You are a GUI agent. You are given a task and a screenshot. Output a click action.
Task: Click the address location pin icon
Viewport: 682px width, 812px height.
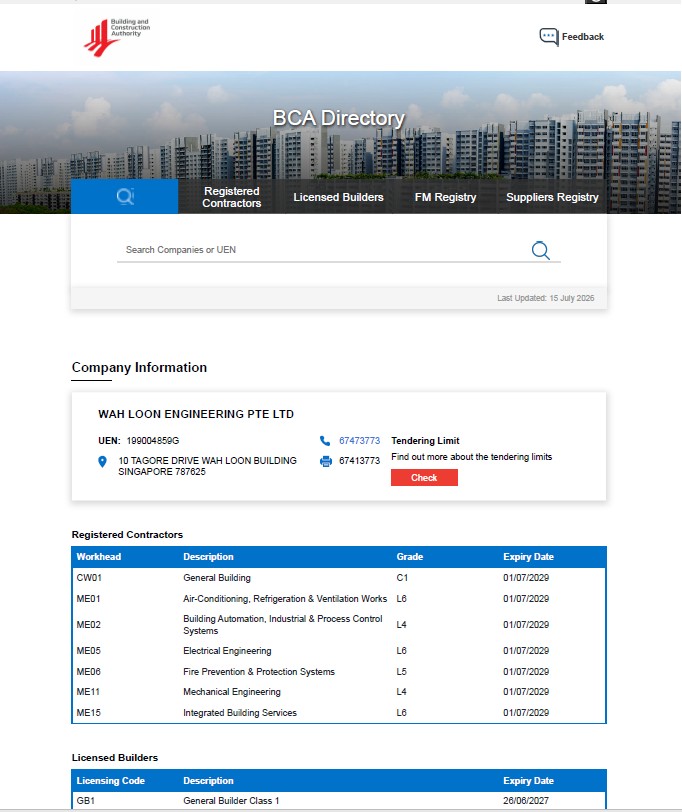coord(103,461)
